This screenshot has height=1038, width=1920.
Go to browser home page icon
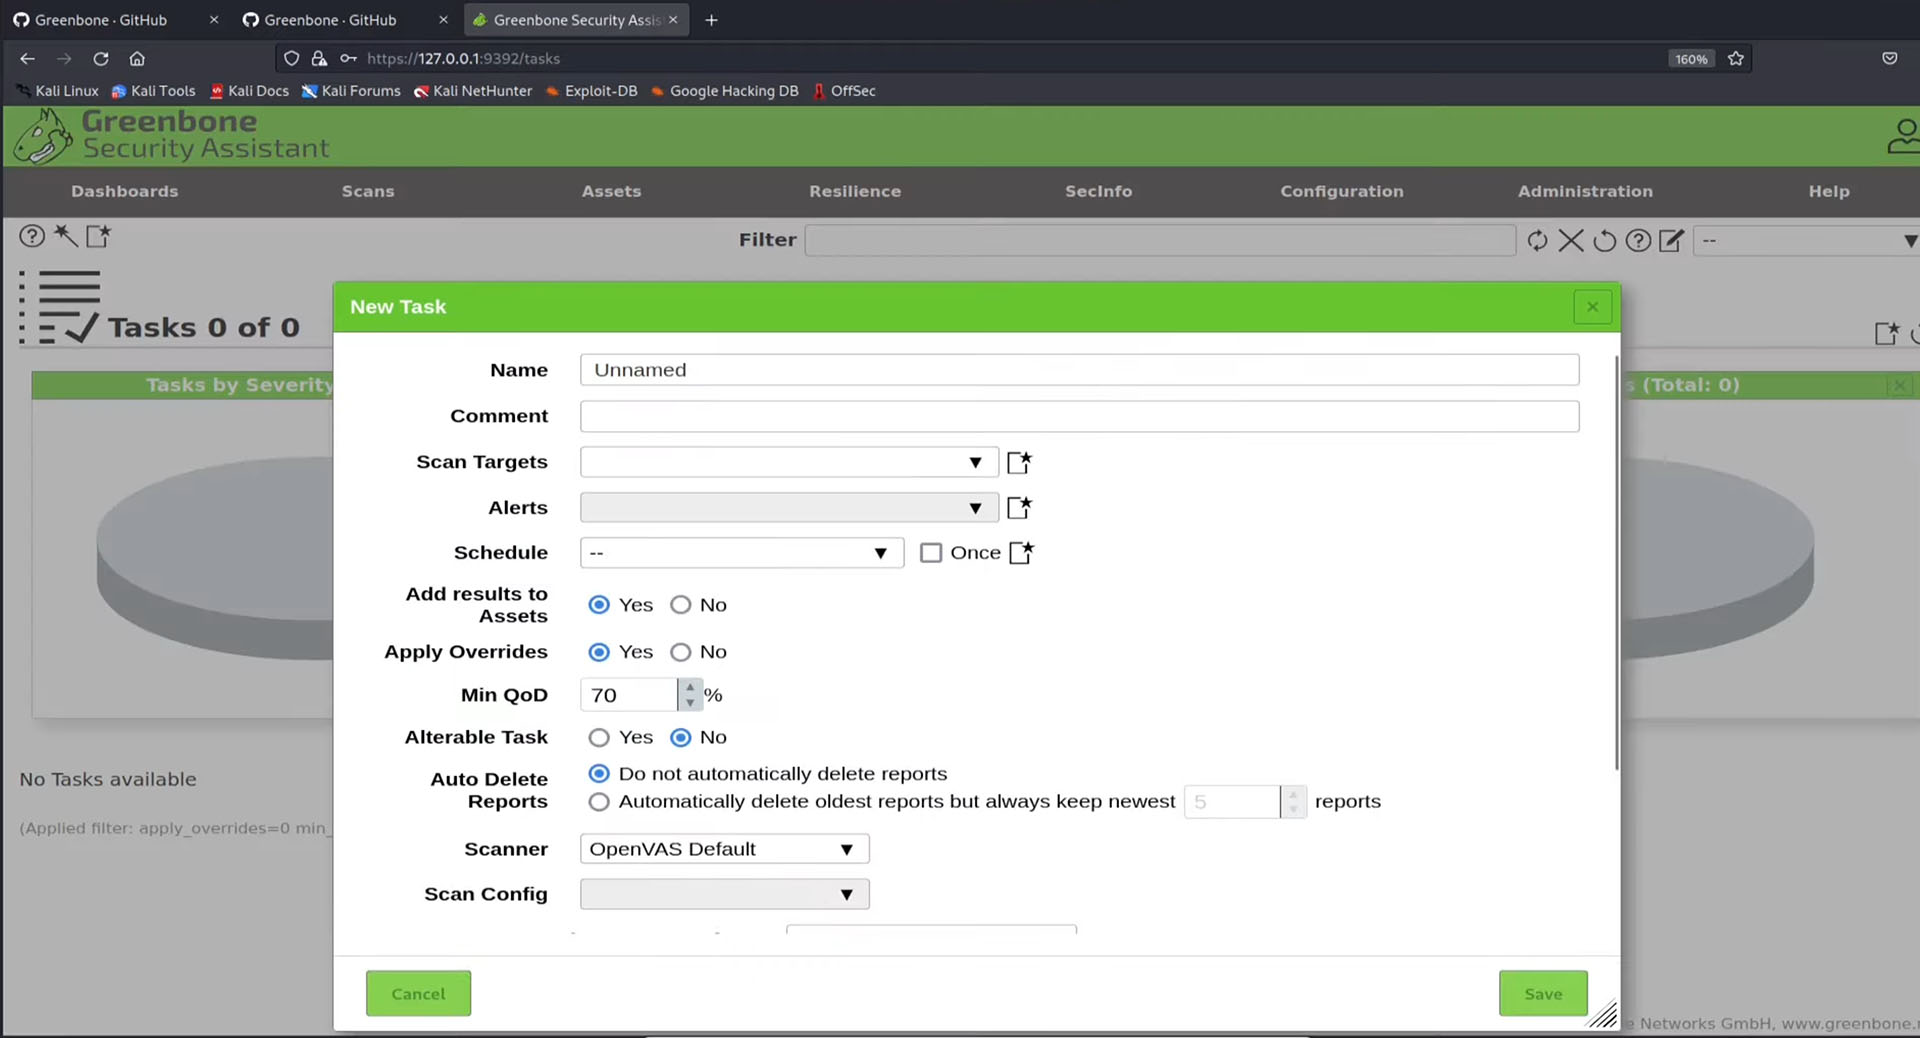tap(137, 58)
